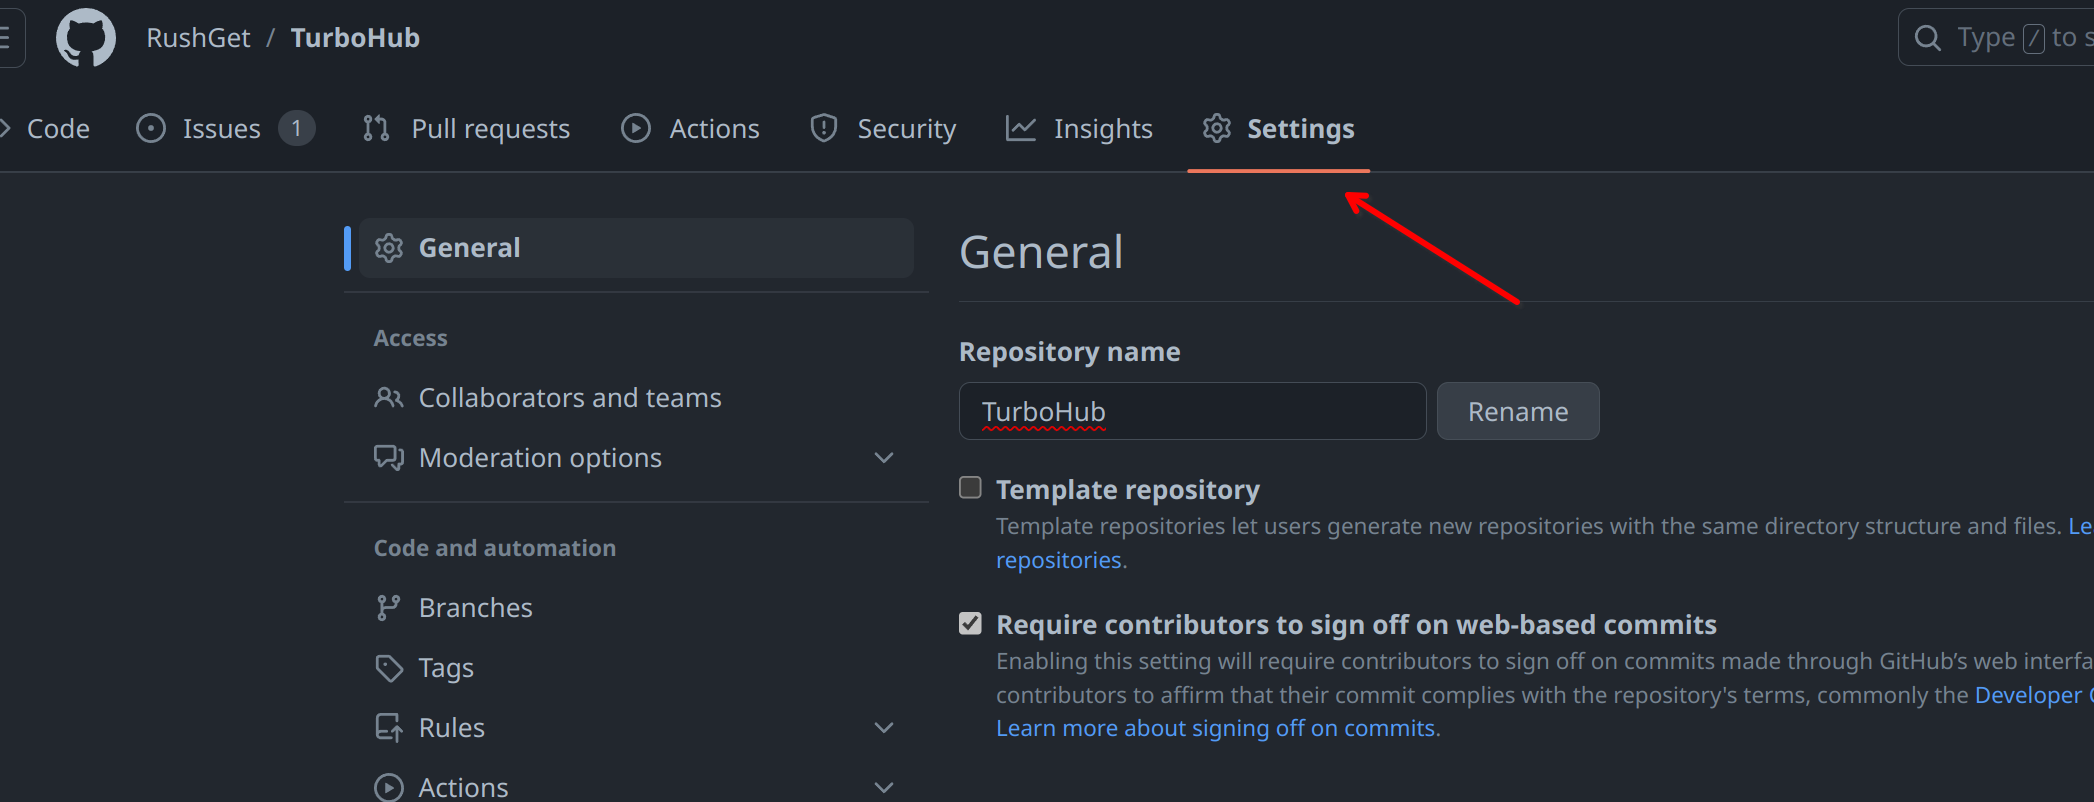The height and width of the screenshot is (802, 2094).
Task: Click the Tags label icon
Action: click(389, 668)
